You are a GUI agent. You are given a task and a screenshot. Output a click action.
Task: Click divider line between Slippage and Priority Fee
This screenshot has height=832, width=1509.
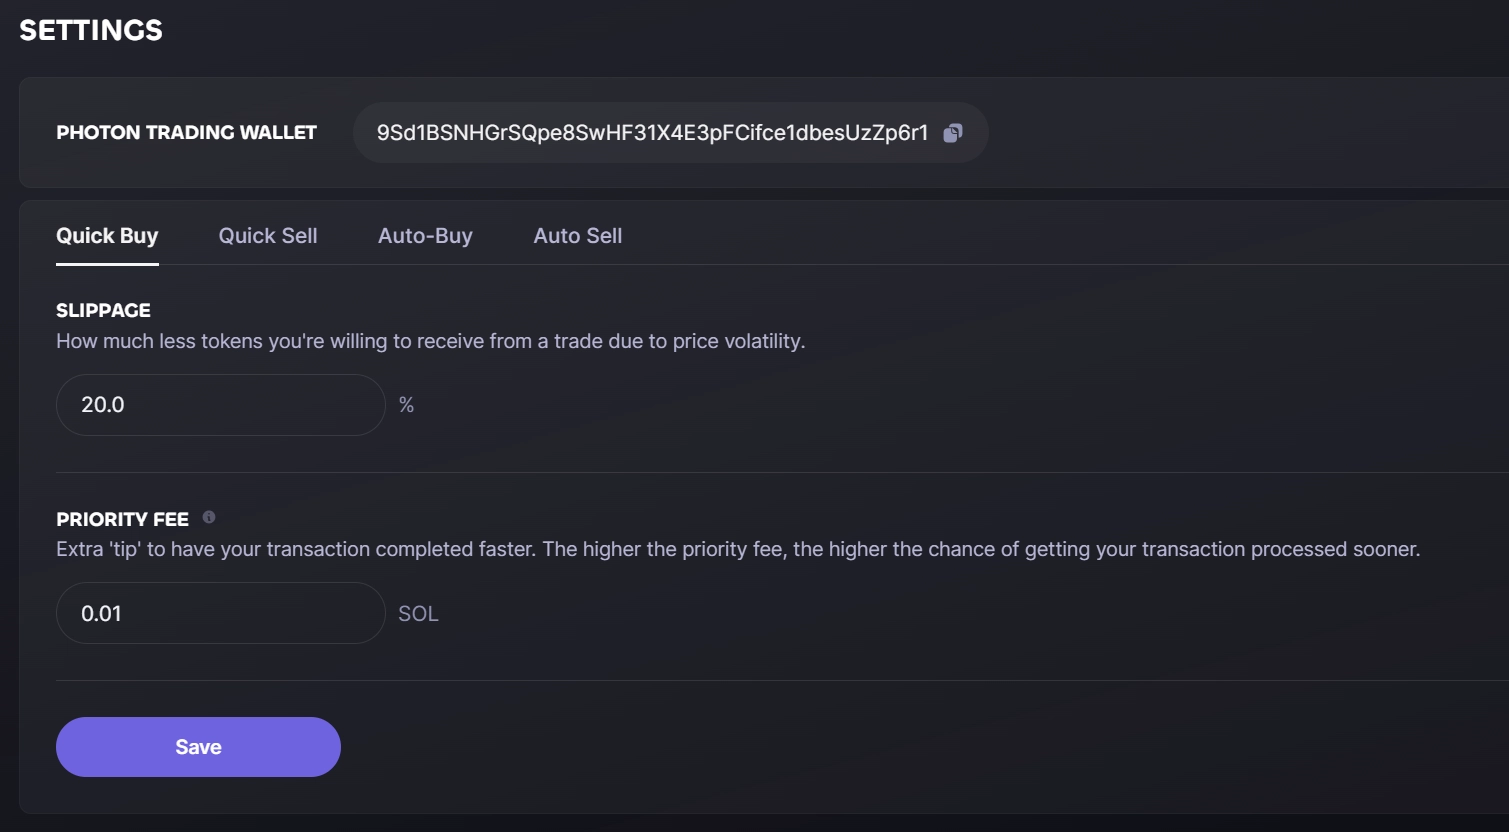tap(780, 472)
